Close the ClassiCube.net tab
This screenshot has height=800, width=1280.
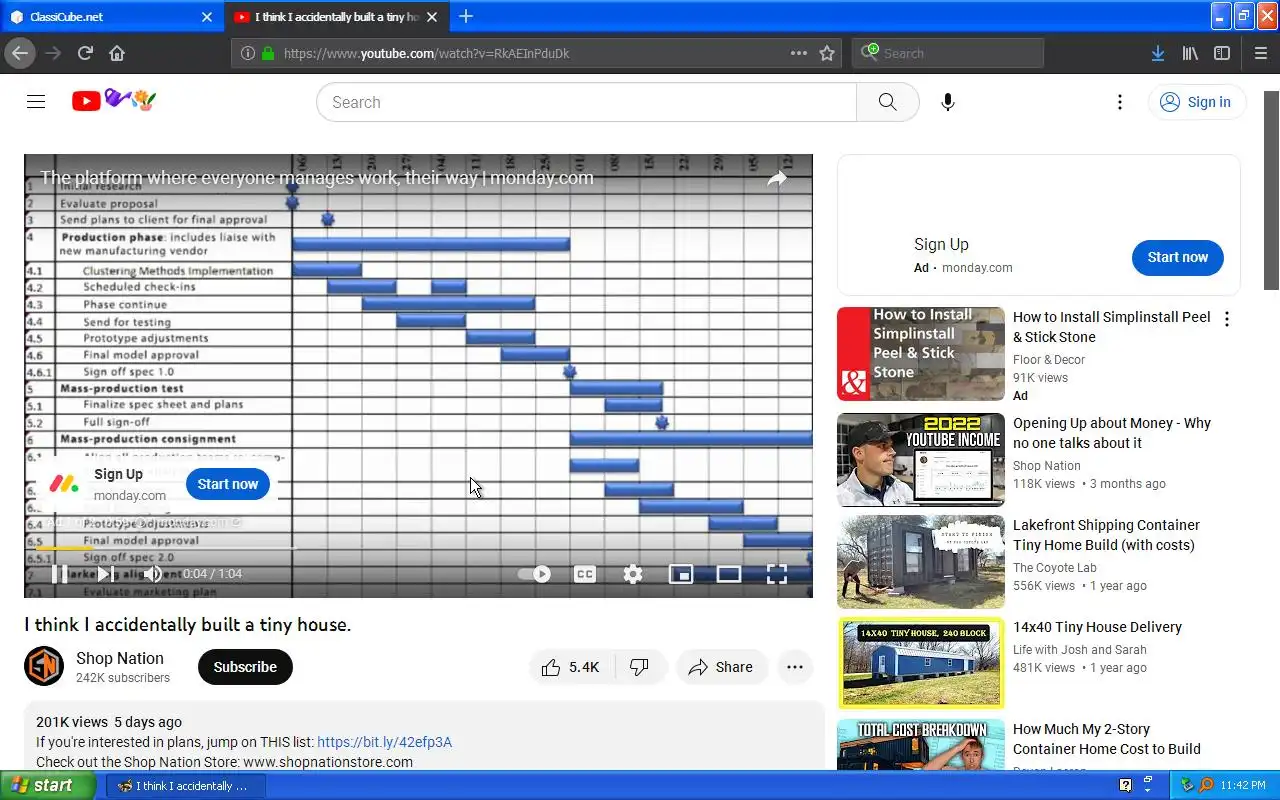(x=207, y=17)
